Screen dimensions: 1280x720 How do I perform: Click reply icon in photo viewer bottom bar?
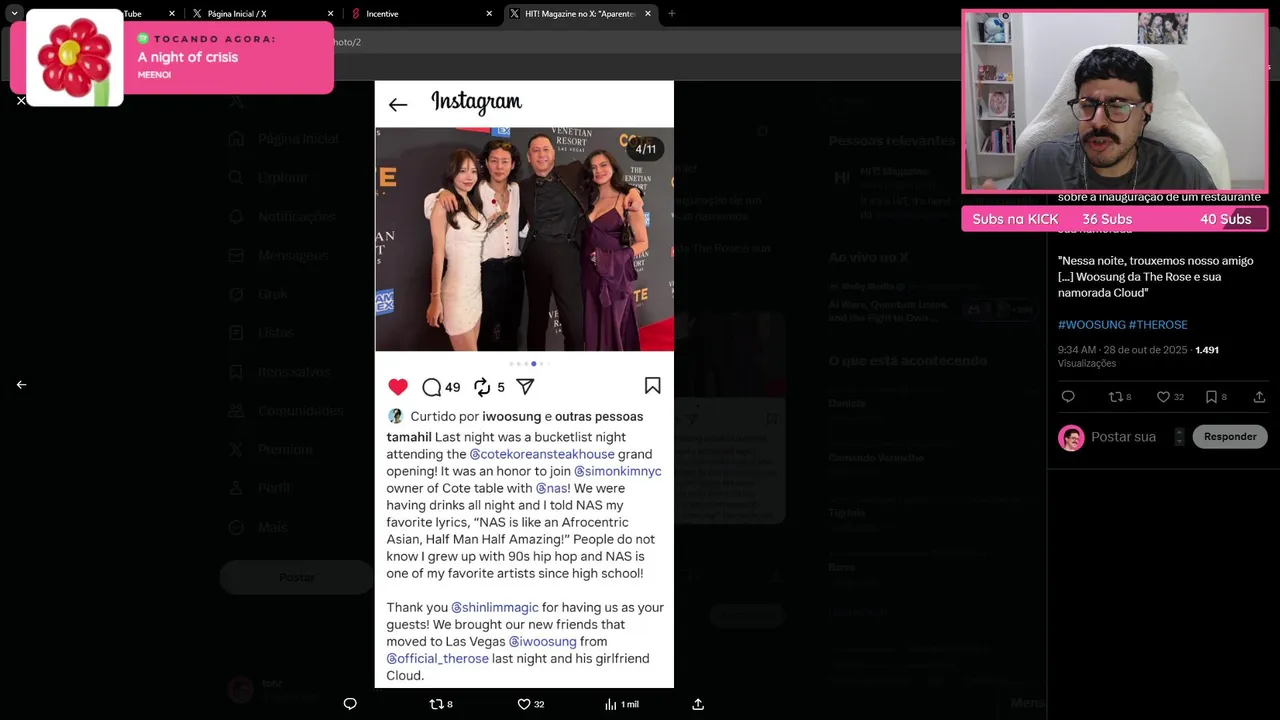click(x=350, y=704)
